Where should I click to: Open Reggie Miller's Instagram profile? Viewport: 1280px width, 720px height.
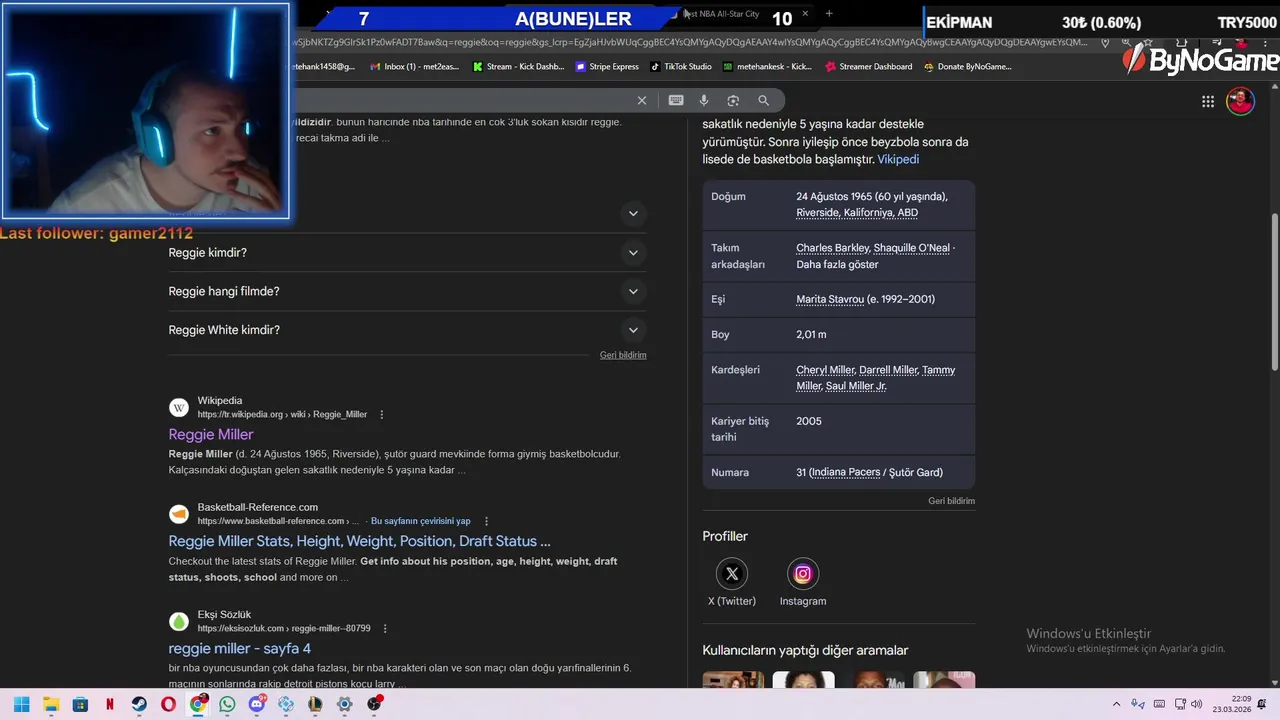tap(803, 582)
